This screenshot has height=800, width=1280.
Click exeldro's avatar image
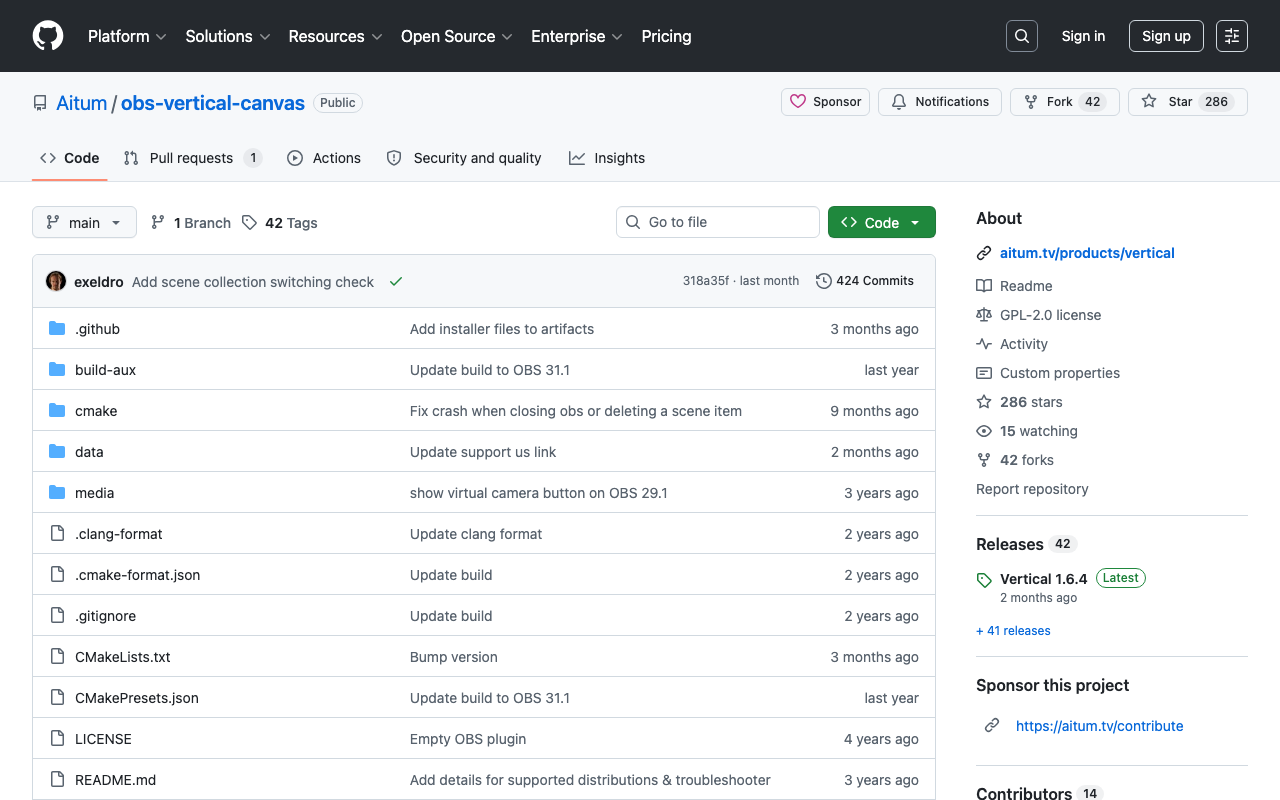56,281
